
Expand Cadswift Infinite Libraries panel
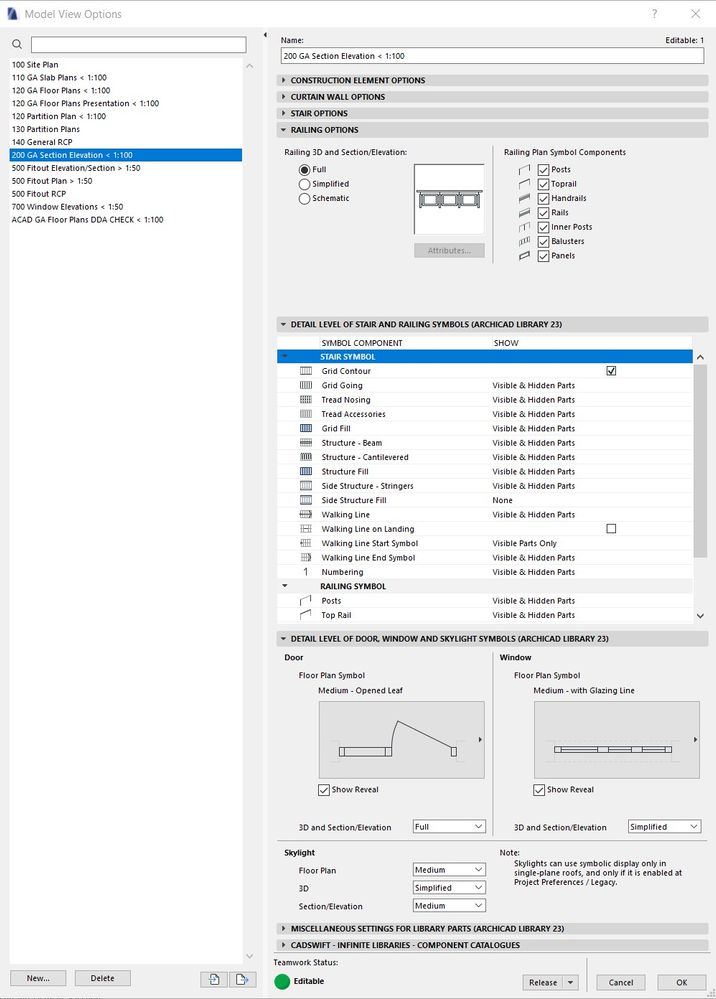tap(492, 945)
